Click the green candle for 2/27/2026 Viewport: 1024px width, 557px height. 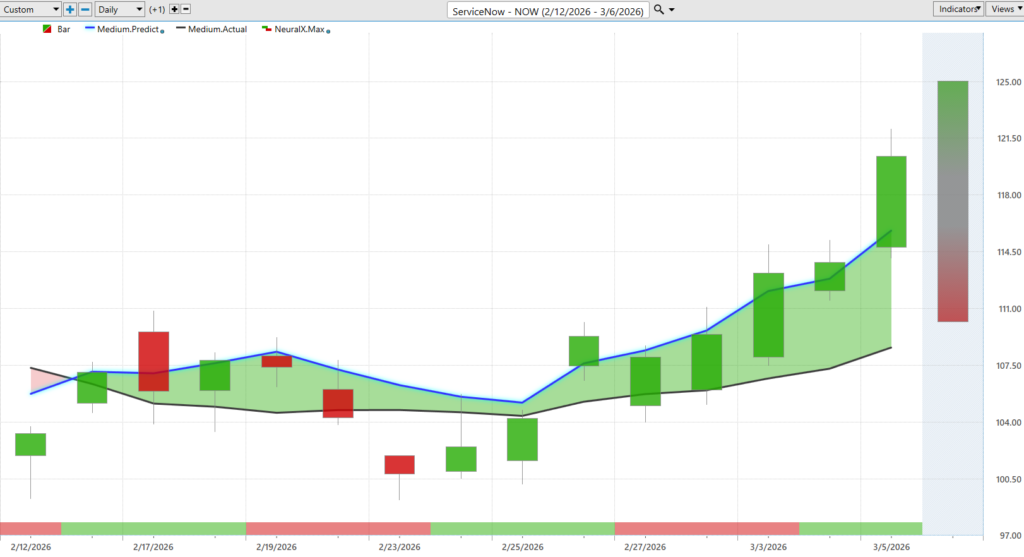point(645,381)
